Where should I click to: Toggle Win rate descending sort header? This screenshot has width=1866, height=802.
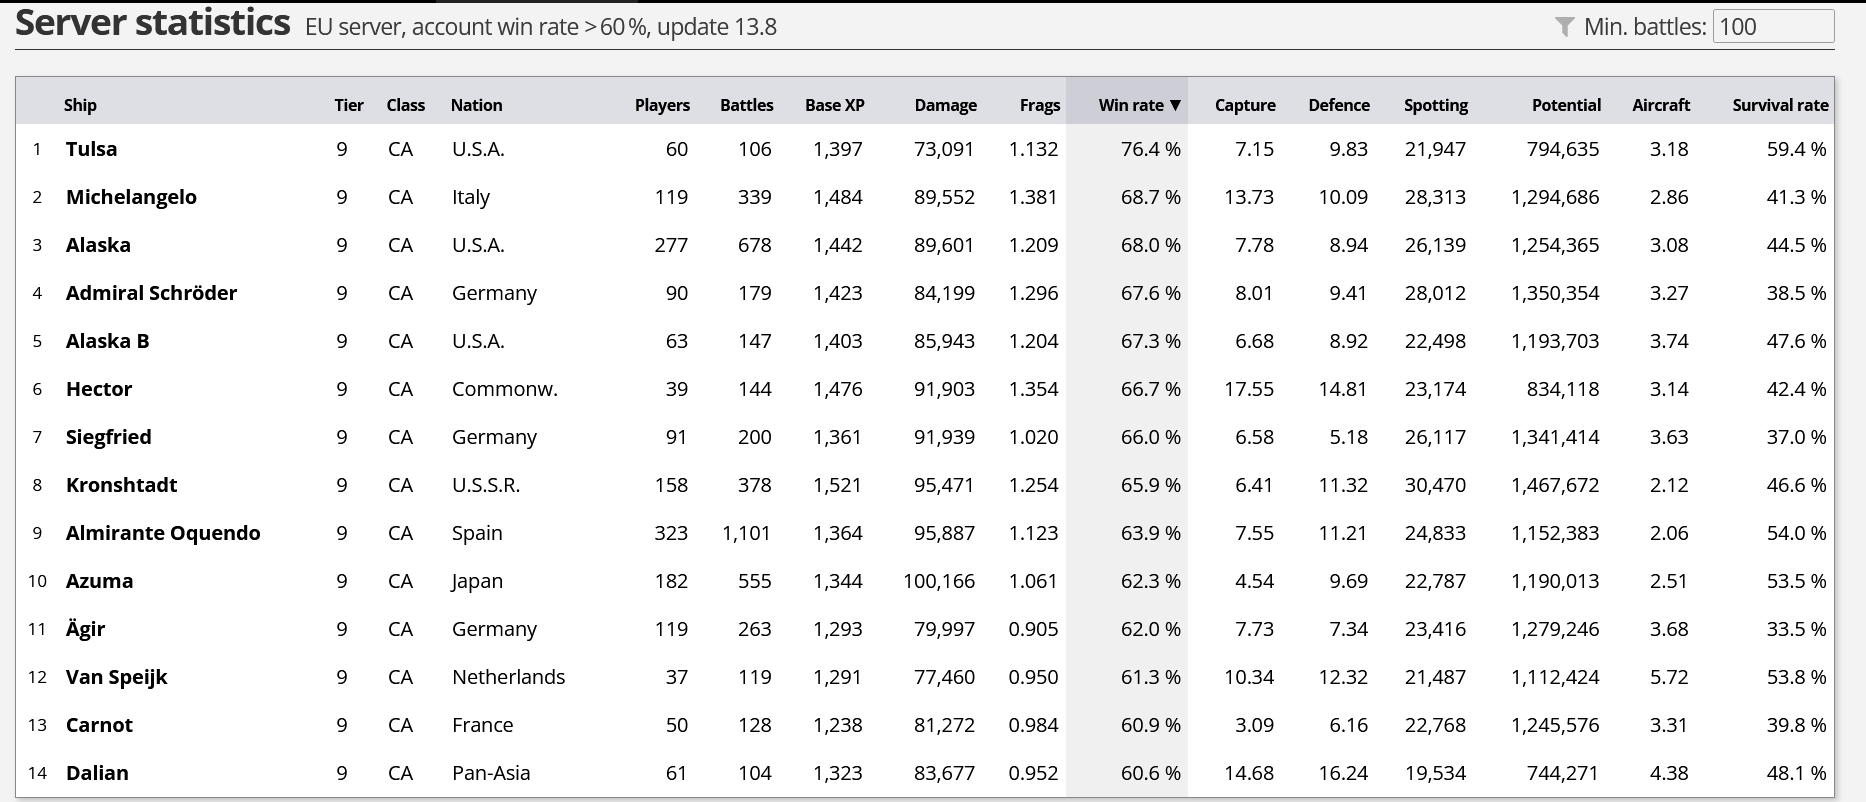pos(1140,105)
